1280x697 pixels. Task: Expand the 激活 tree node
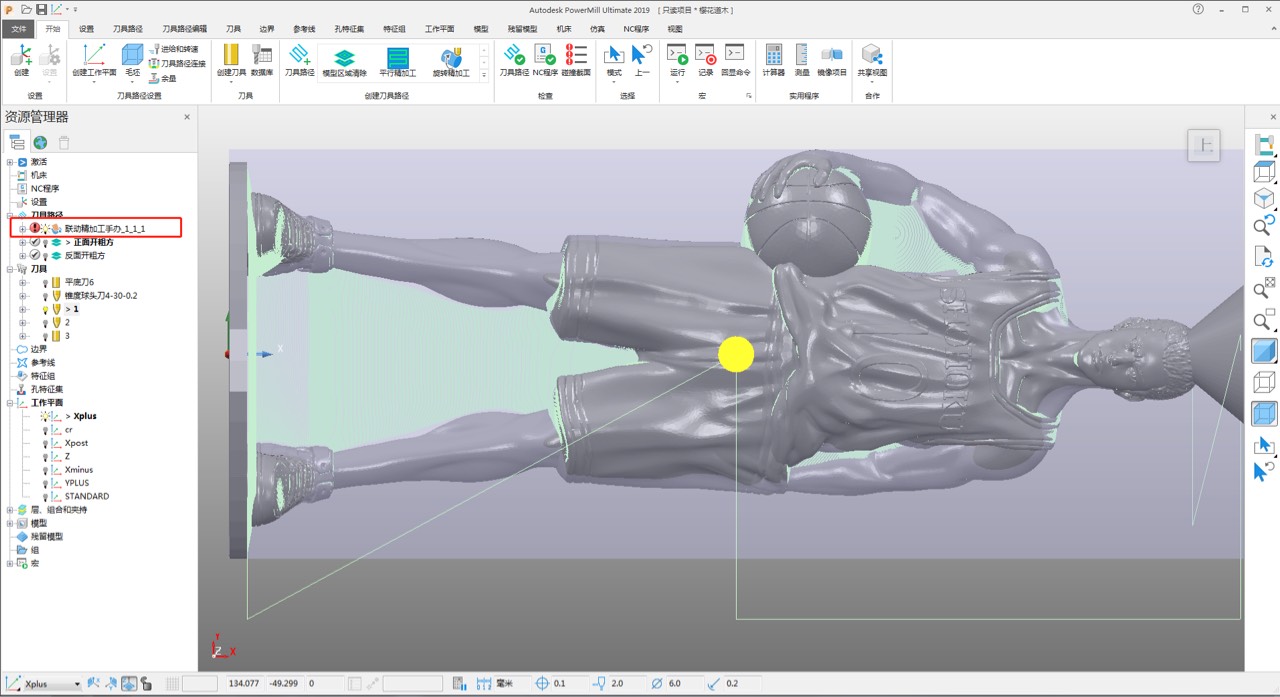tap(10, 162)
